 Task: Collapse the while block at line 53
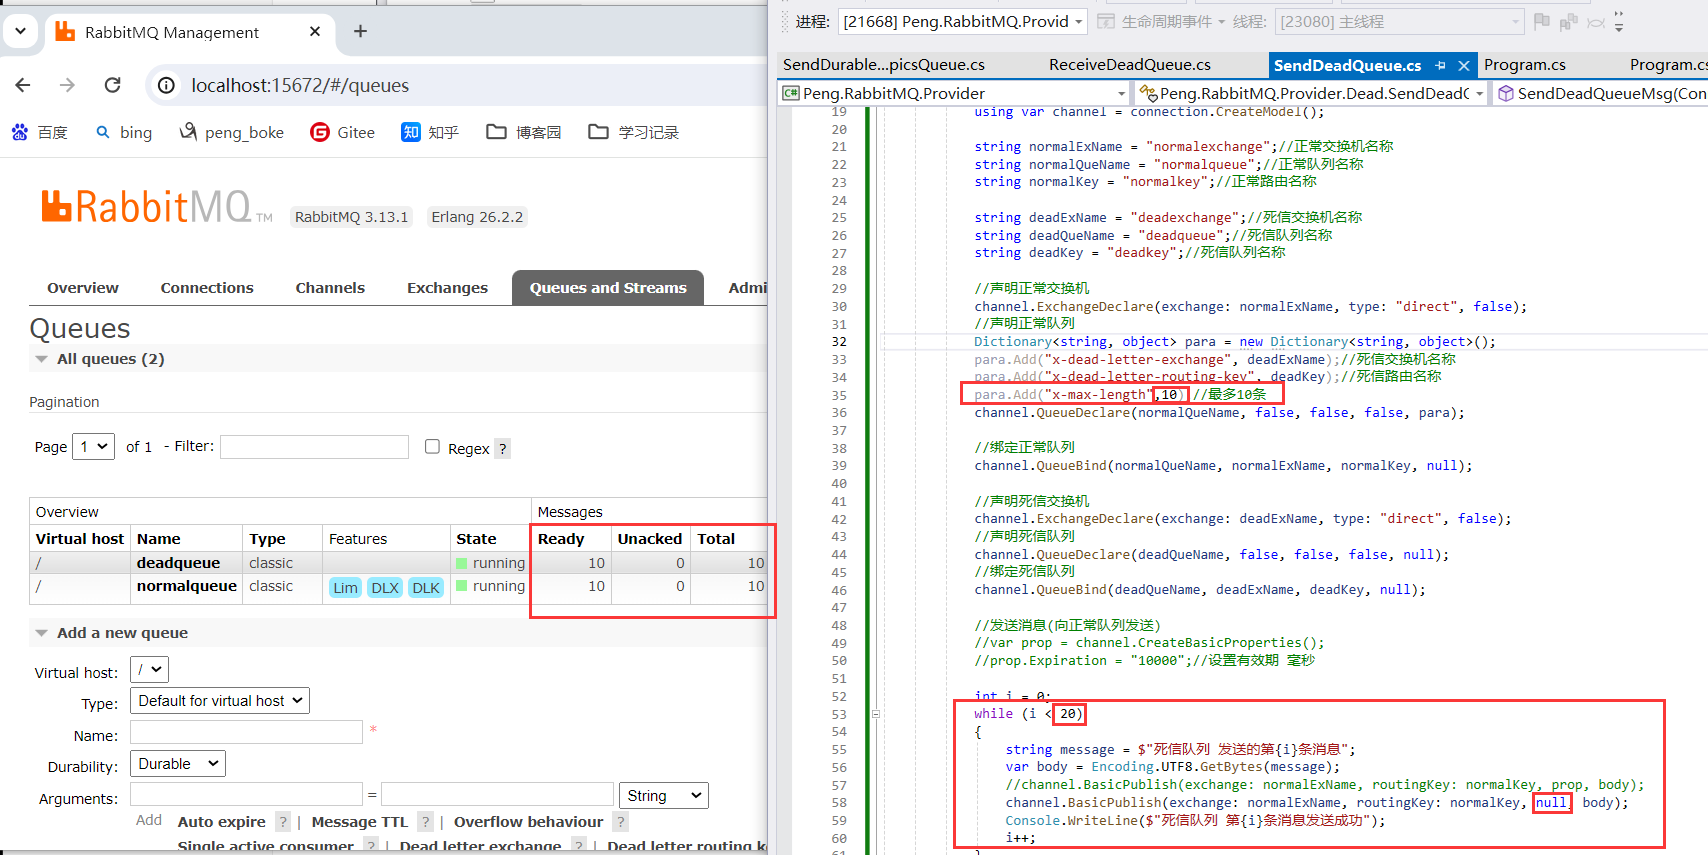(875, 714)
